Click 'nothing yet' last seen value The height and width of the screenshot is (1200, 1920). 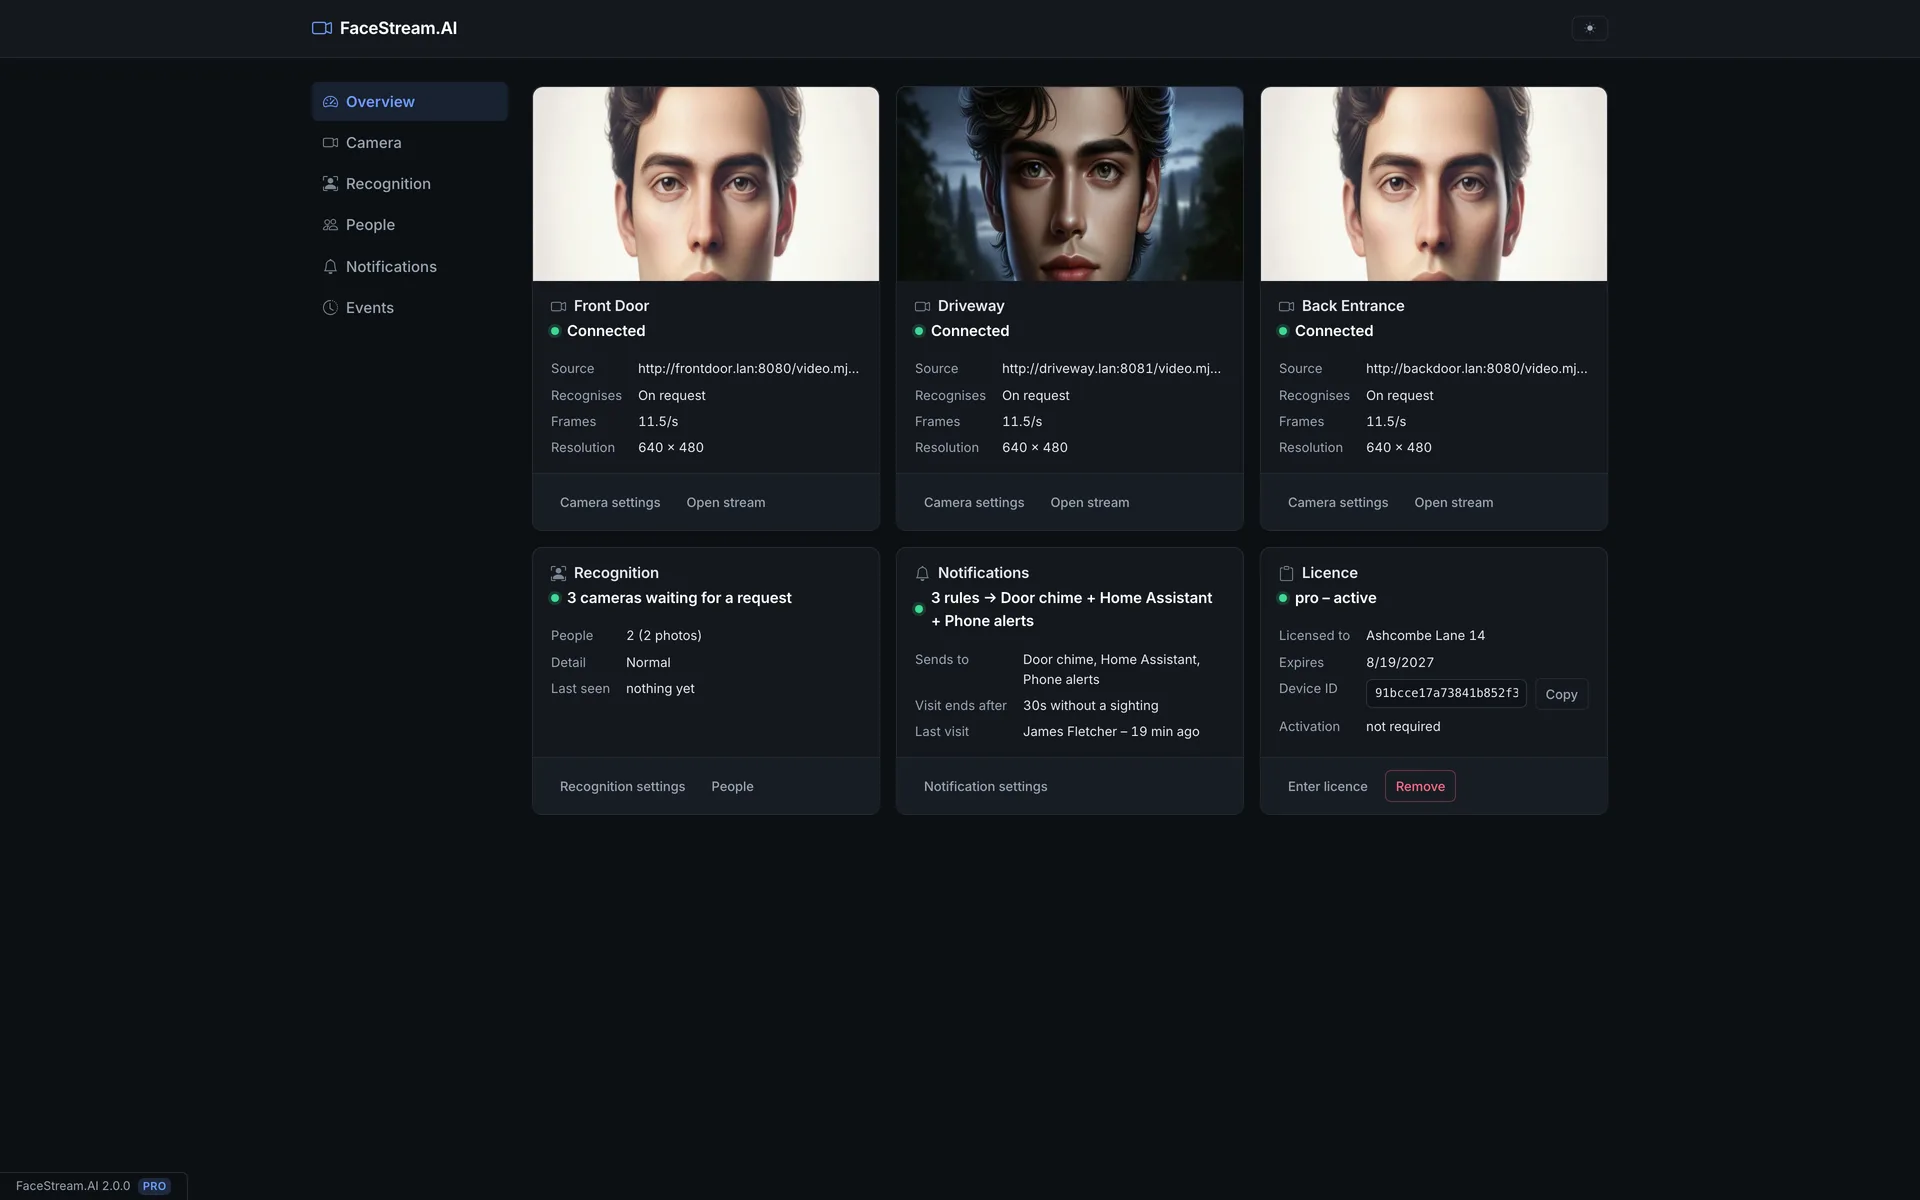pyautogui.click(x=660, y=689)
